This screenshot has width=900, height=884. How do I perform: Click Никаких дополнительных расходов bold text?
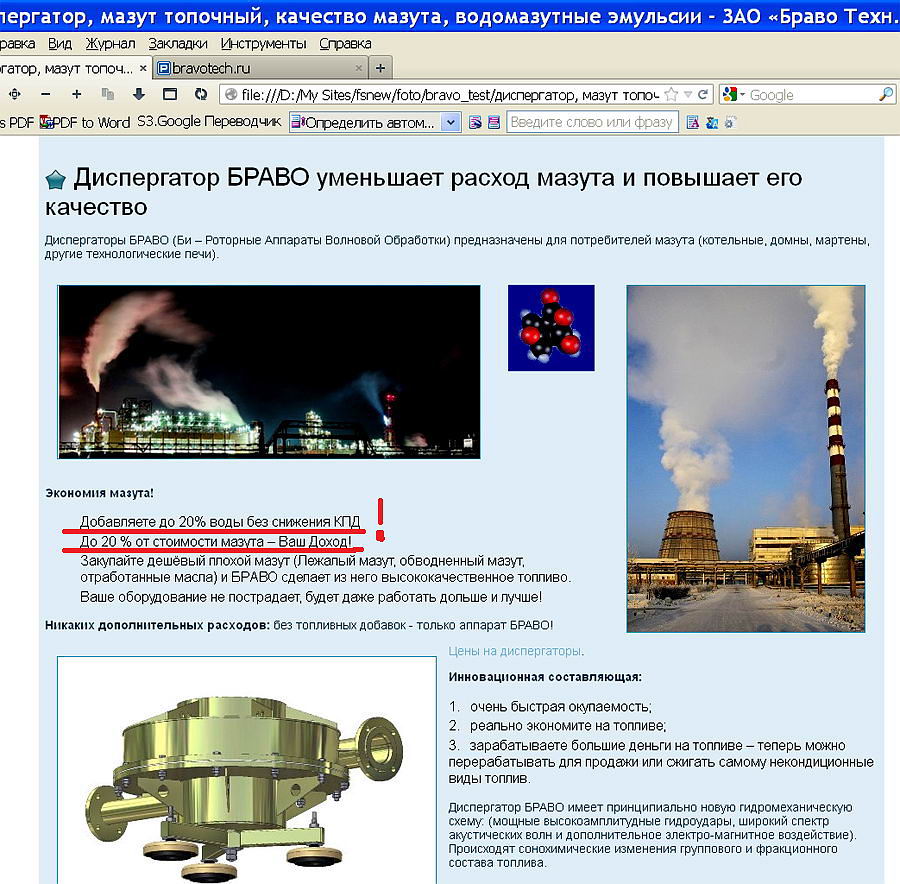coord(157,625)
